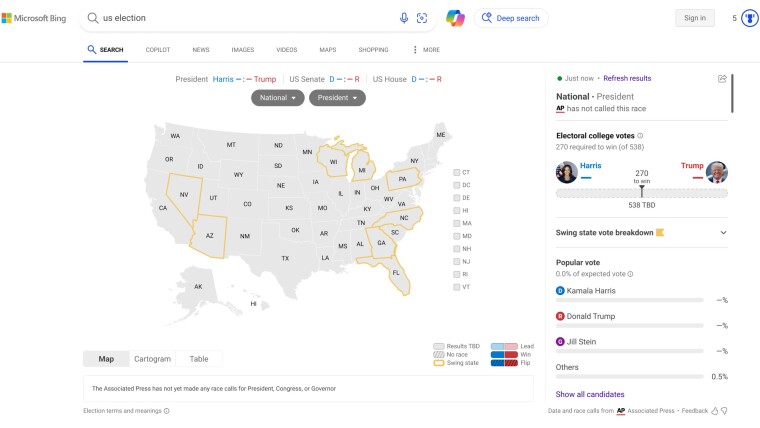Image resolution: width=760 pixels, height=428 pixels.
Task: Open the National dropdown
Action: coord(278,98)
